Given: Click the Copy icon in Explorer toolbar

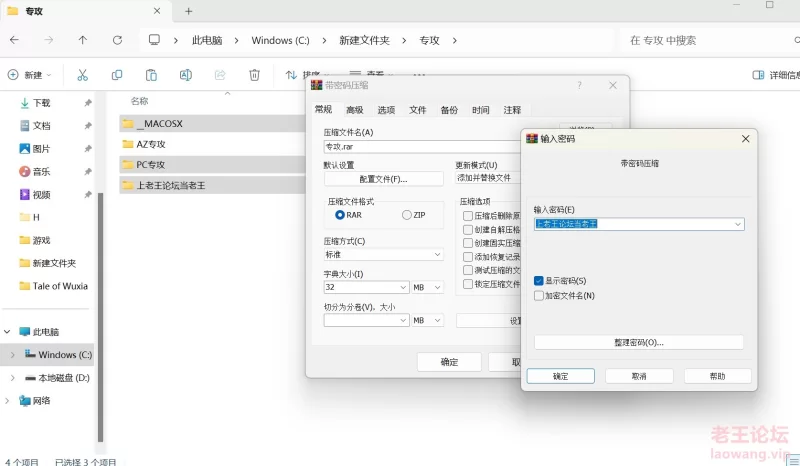Looking at the screenshot, I should [x=117, y=75].
